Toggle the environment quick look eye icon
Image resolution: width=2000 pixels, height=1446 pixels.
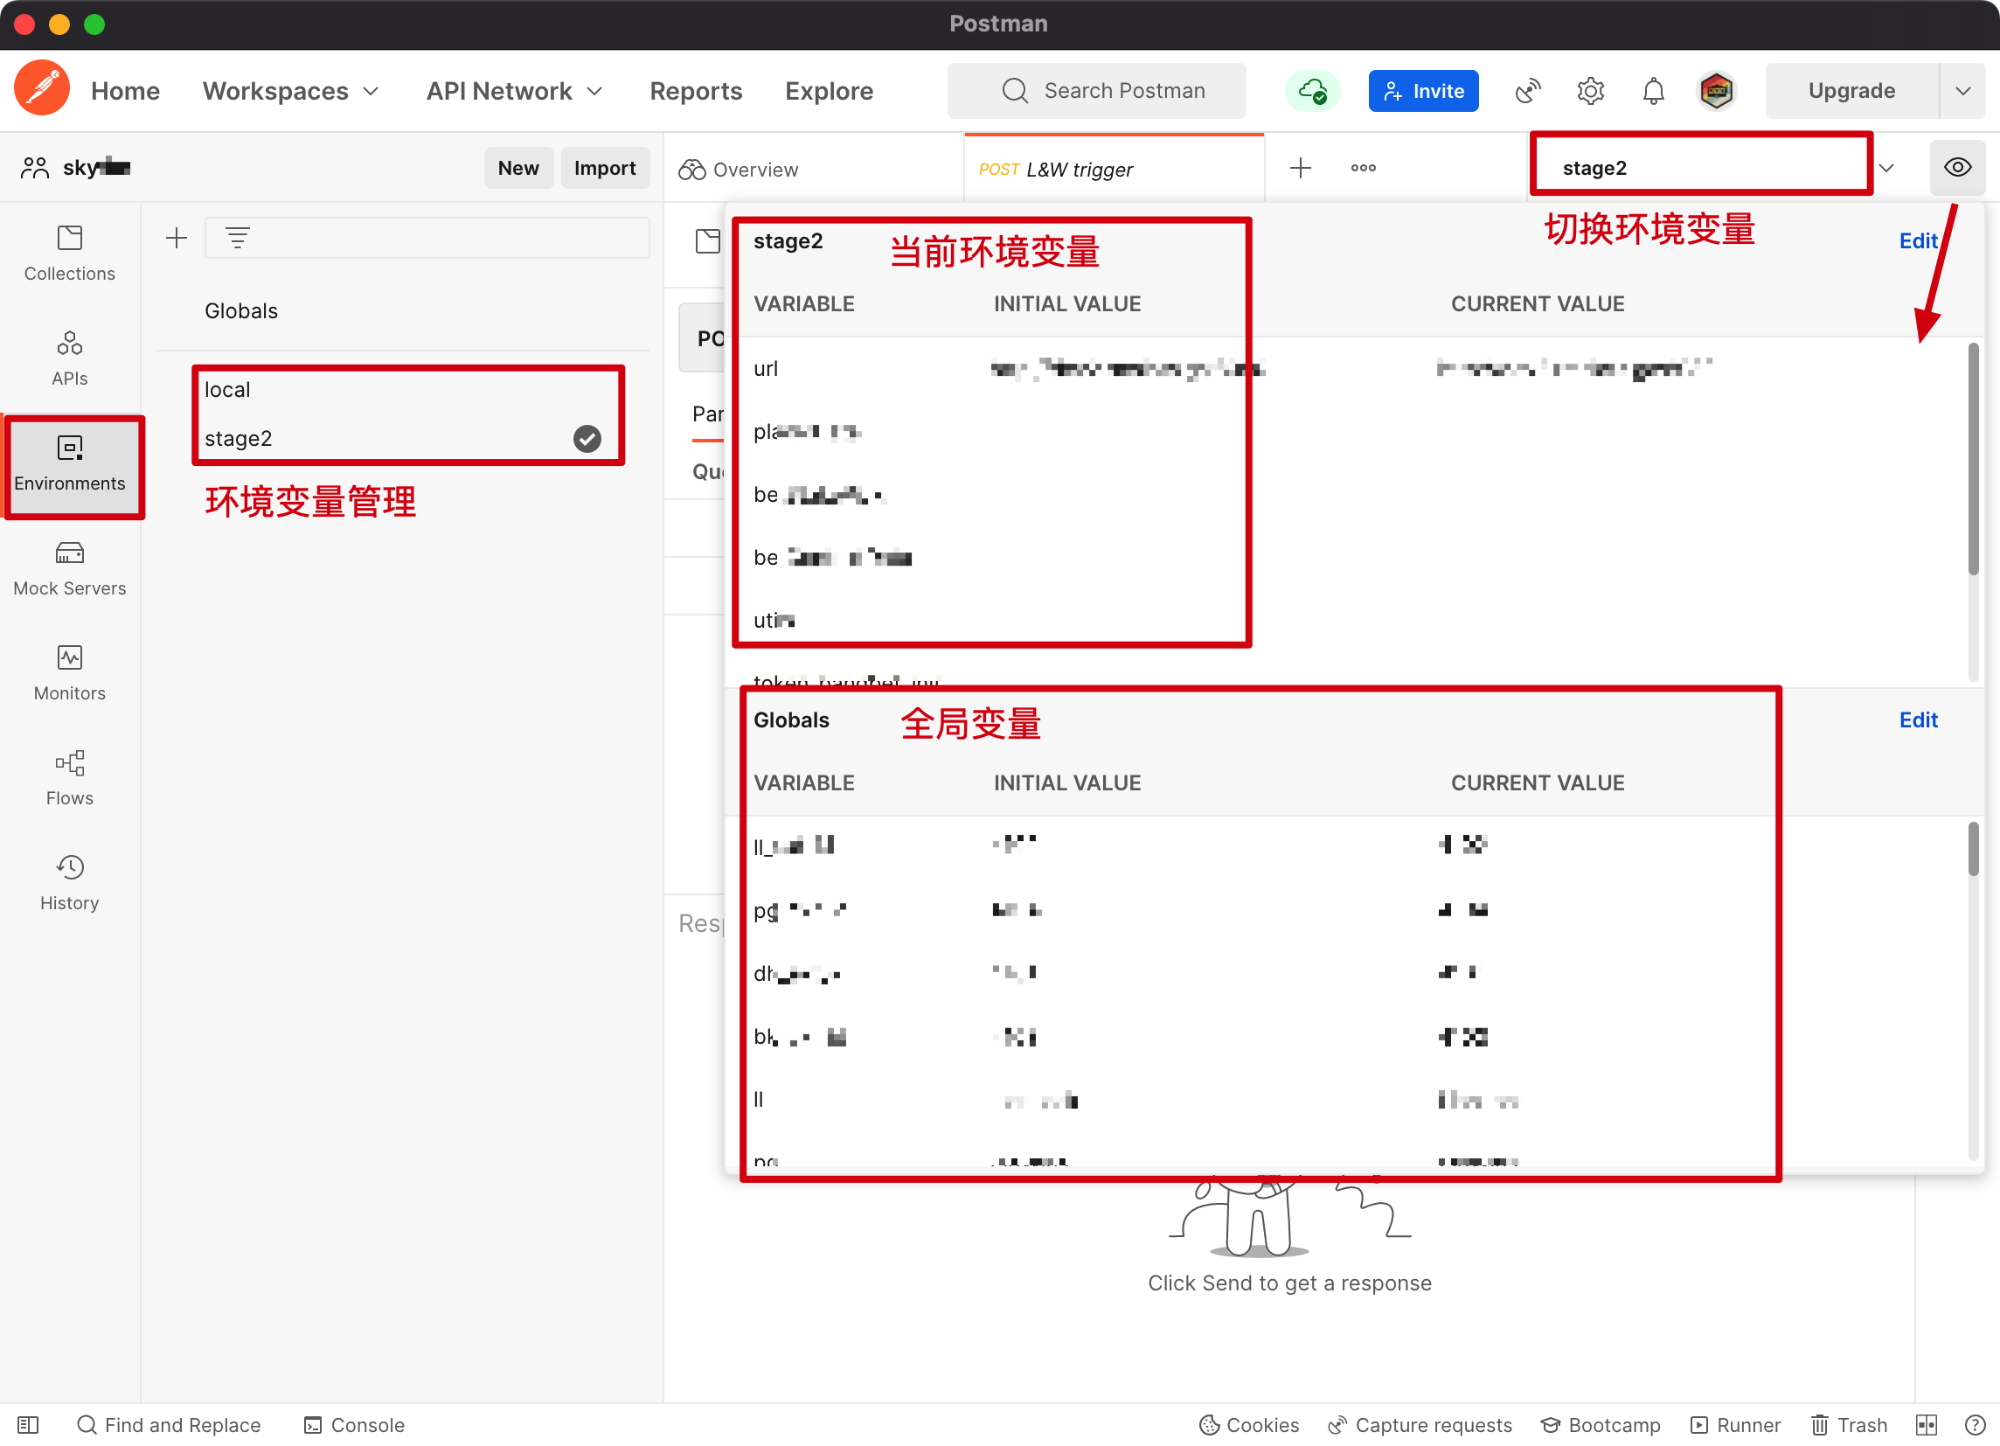pyautogui.click(x=1958, y=167)
